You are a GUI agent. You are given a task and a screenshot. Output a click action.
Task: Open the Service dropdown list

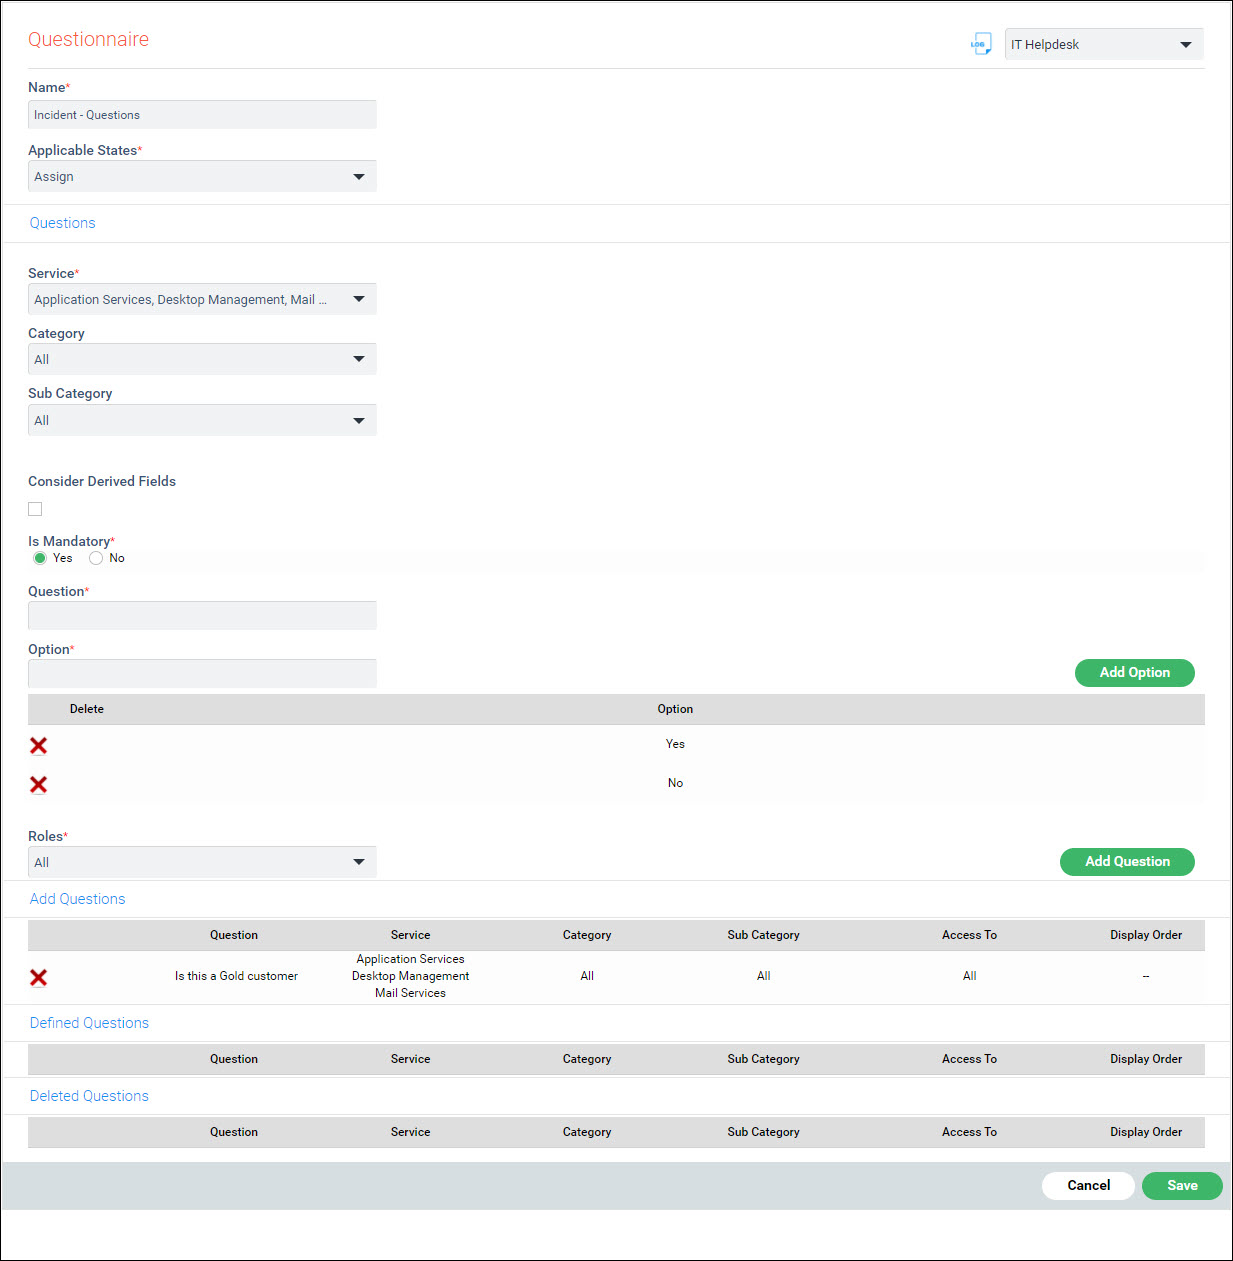click(202, 300)
